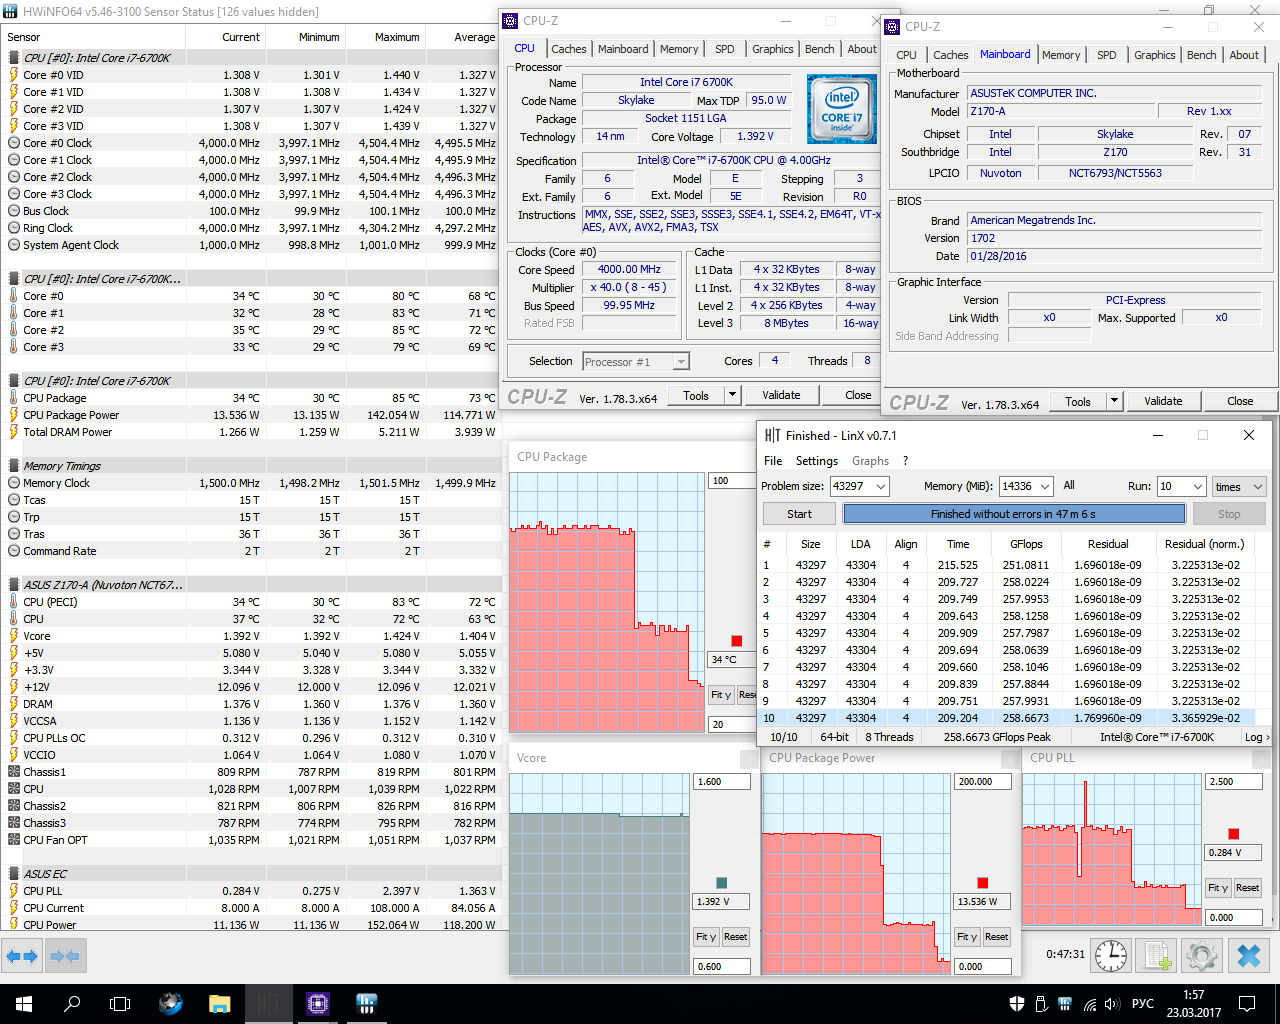Click the red swatch in CPU Package Power graph
Viewport: 1280px width, 1024px height.
click(983, 883)
